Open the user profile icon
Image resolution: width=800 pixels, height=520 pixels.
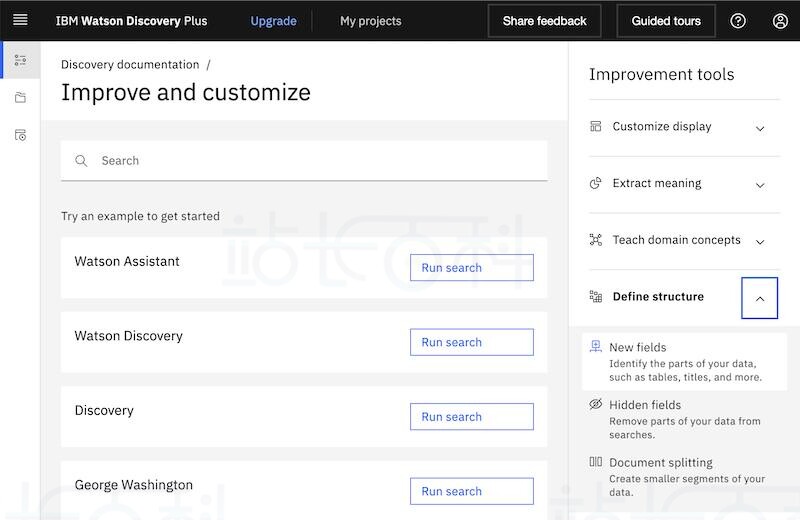780,21
